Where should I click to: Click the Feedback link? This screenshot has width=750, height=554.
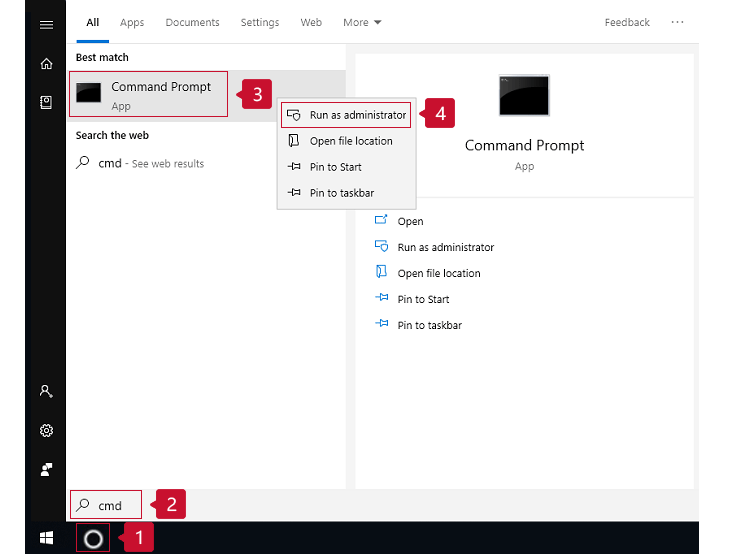pos(627,22)
